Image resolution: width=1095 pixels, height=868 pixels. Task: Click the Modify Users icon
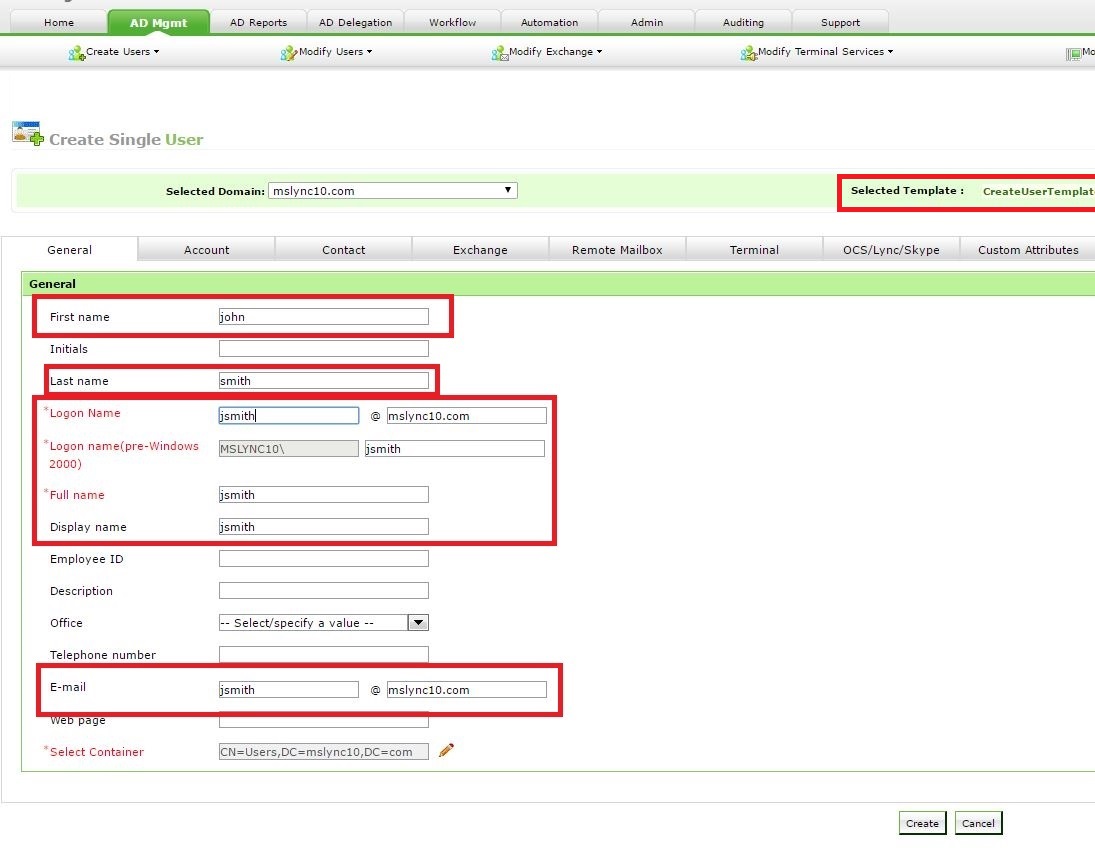(288, 53)
